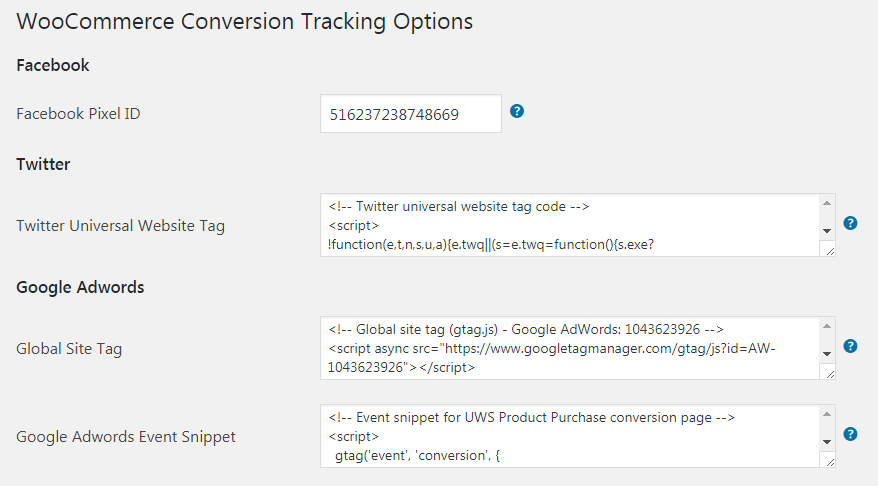Click the Twitter tag textarea scroll-up arrow
The width and height of the screenshot is (878, 486).
click(827, 203)
